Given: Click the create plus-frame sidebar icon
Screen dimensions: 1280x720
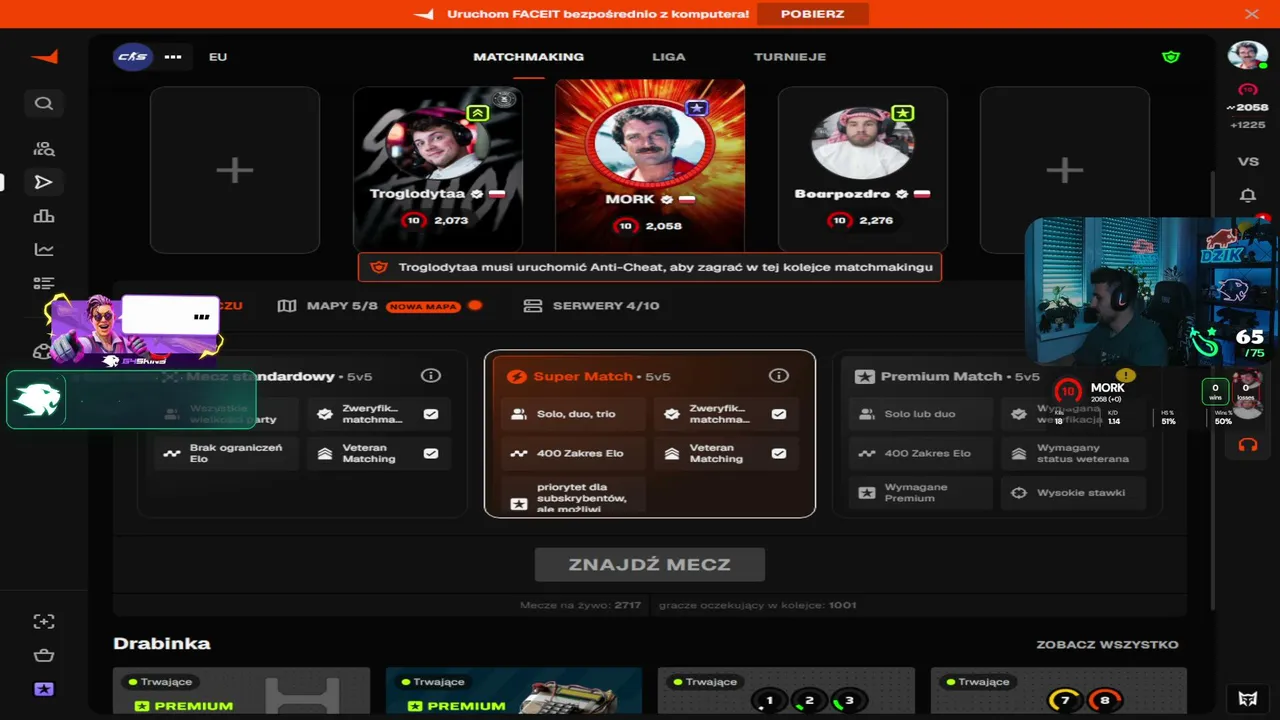Looking at the screenshot, I should [x=44, y=621].
